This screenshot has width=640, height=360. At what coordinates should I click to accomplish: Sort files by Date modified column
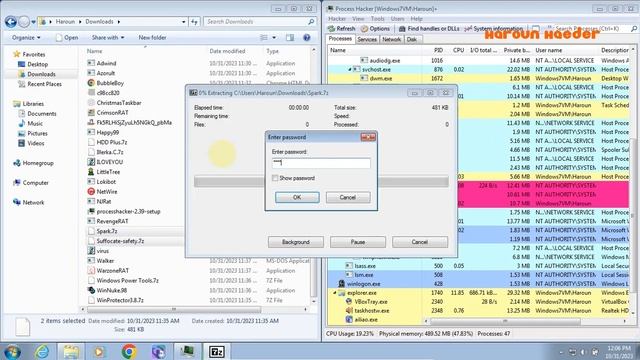point(227,51)
